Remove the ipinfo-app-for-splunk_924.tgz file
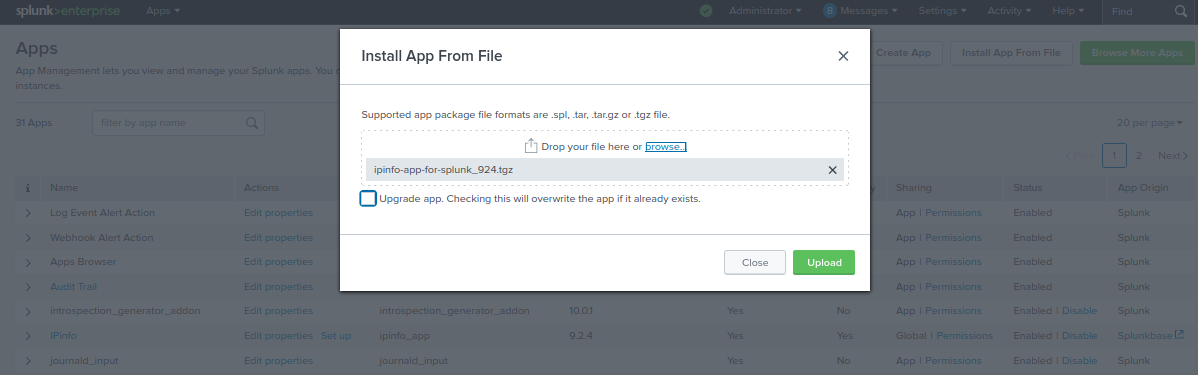This screenshot has height=375, width=1198. pyautogui.click(x=833, y=170)
